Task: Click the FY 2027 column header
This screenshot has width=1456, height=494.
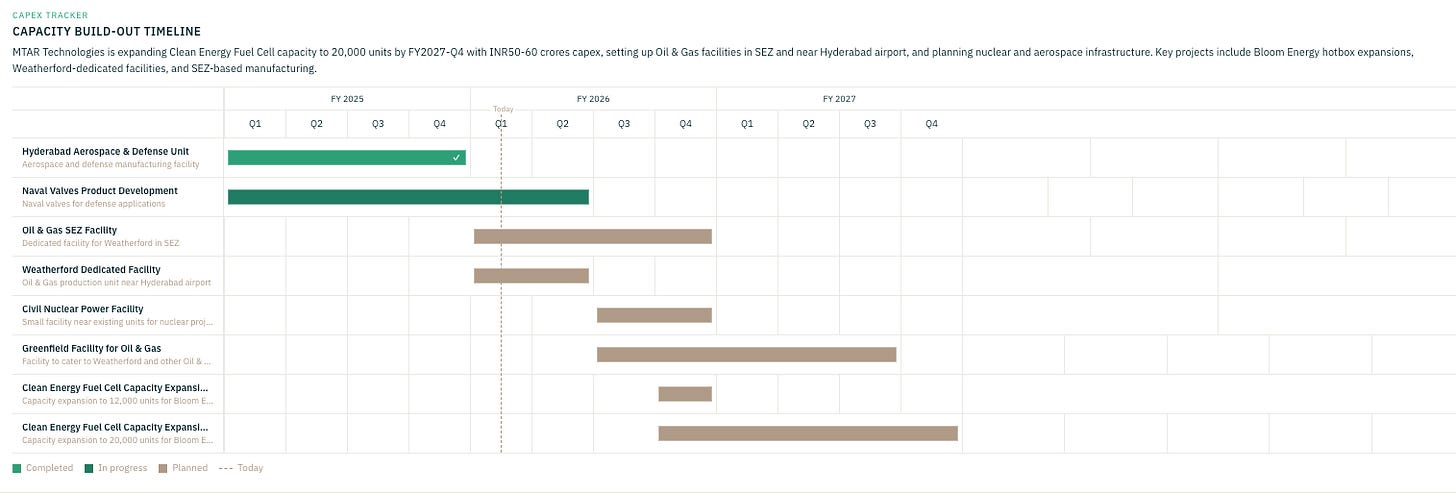Action: pyautogui.click(x=839, y=99)
